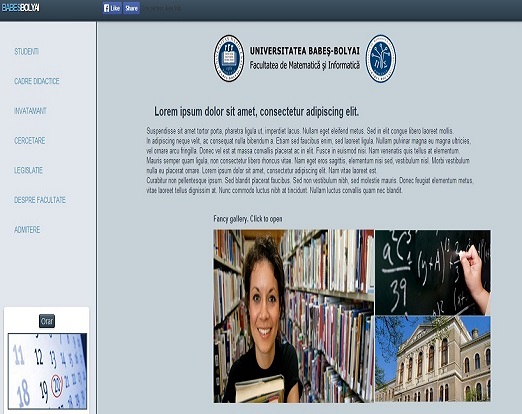The height and width of the screenshot is (414, 522).
Task: Click the Universitatea Babeş-Bolyai title text
Action: [305, 51]
